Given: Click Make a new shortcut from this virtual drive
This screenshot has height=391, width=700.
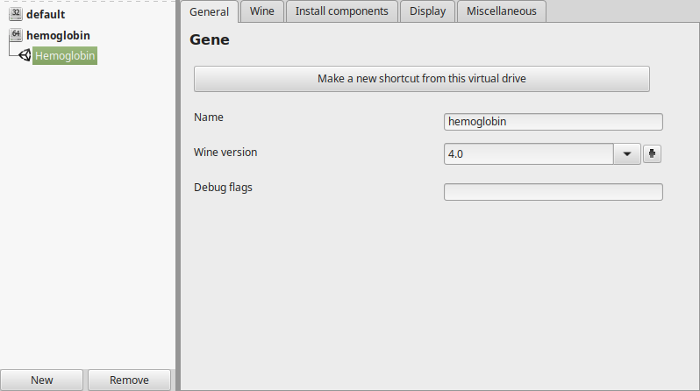Looking at the screenshot, I should pyautogui.click(x=422, y=79).
